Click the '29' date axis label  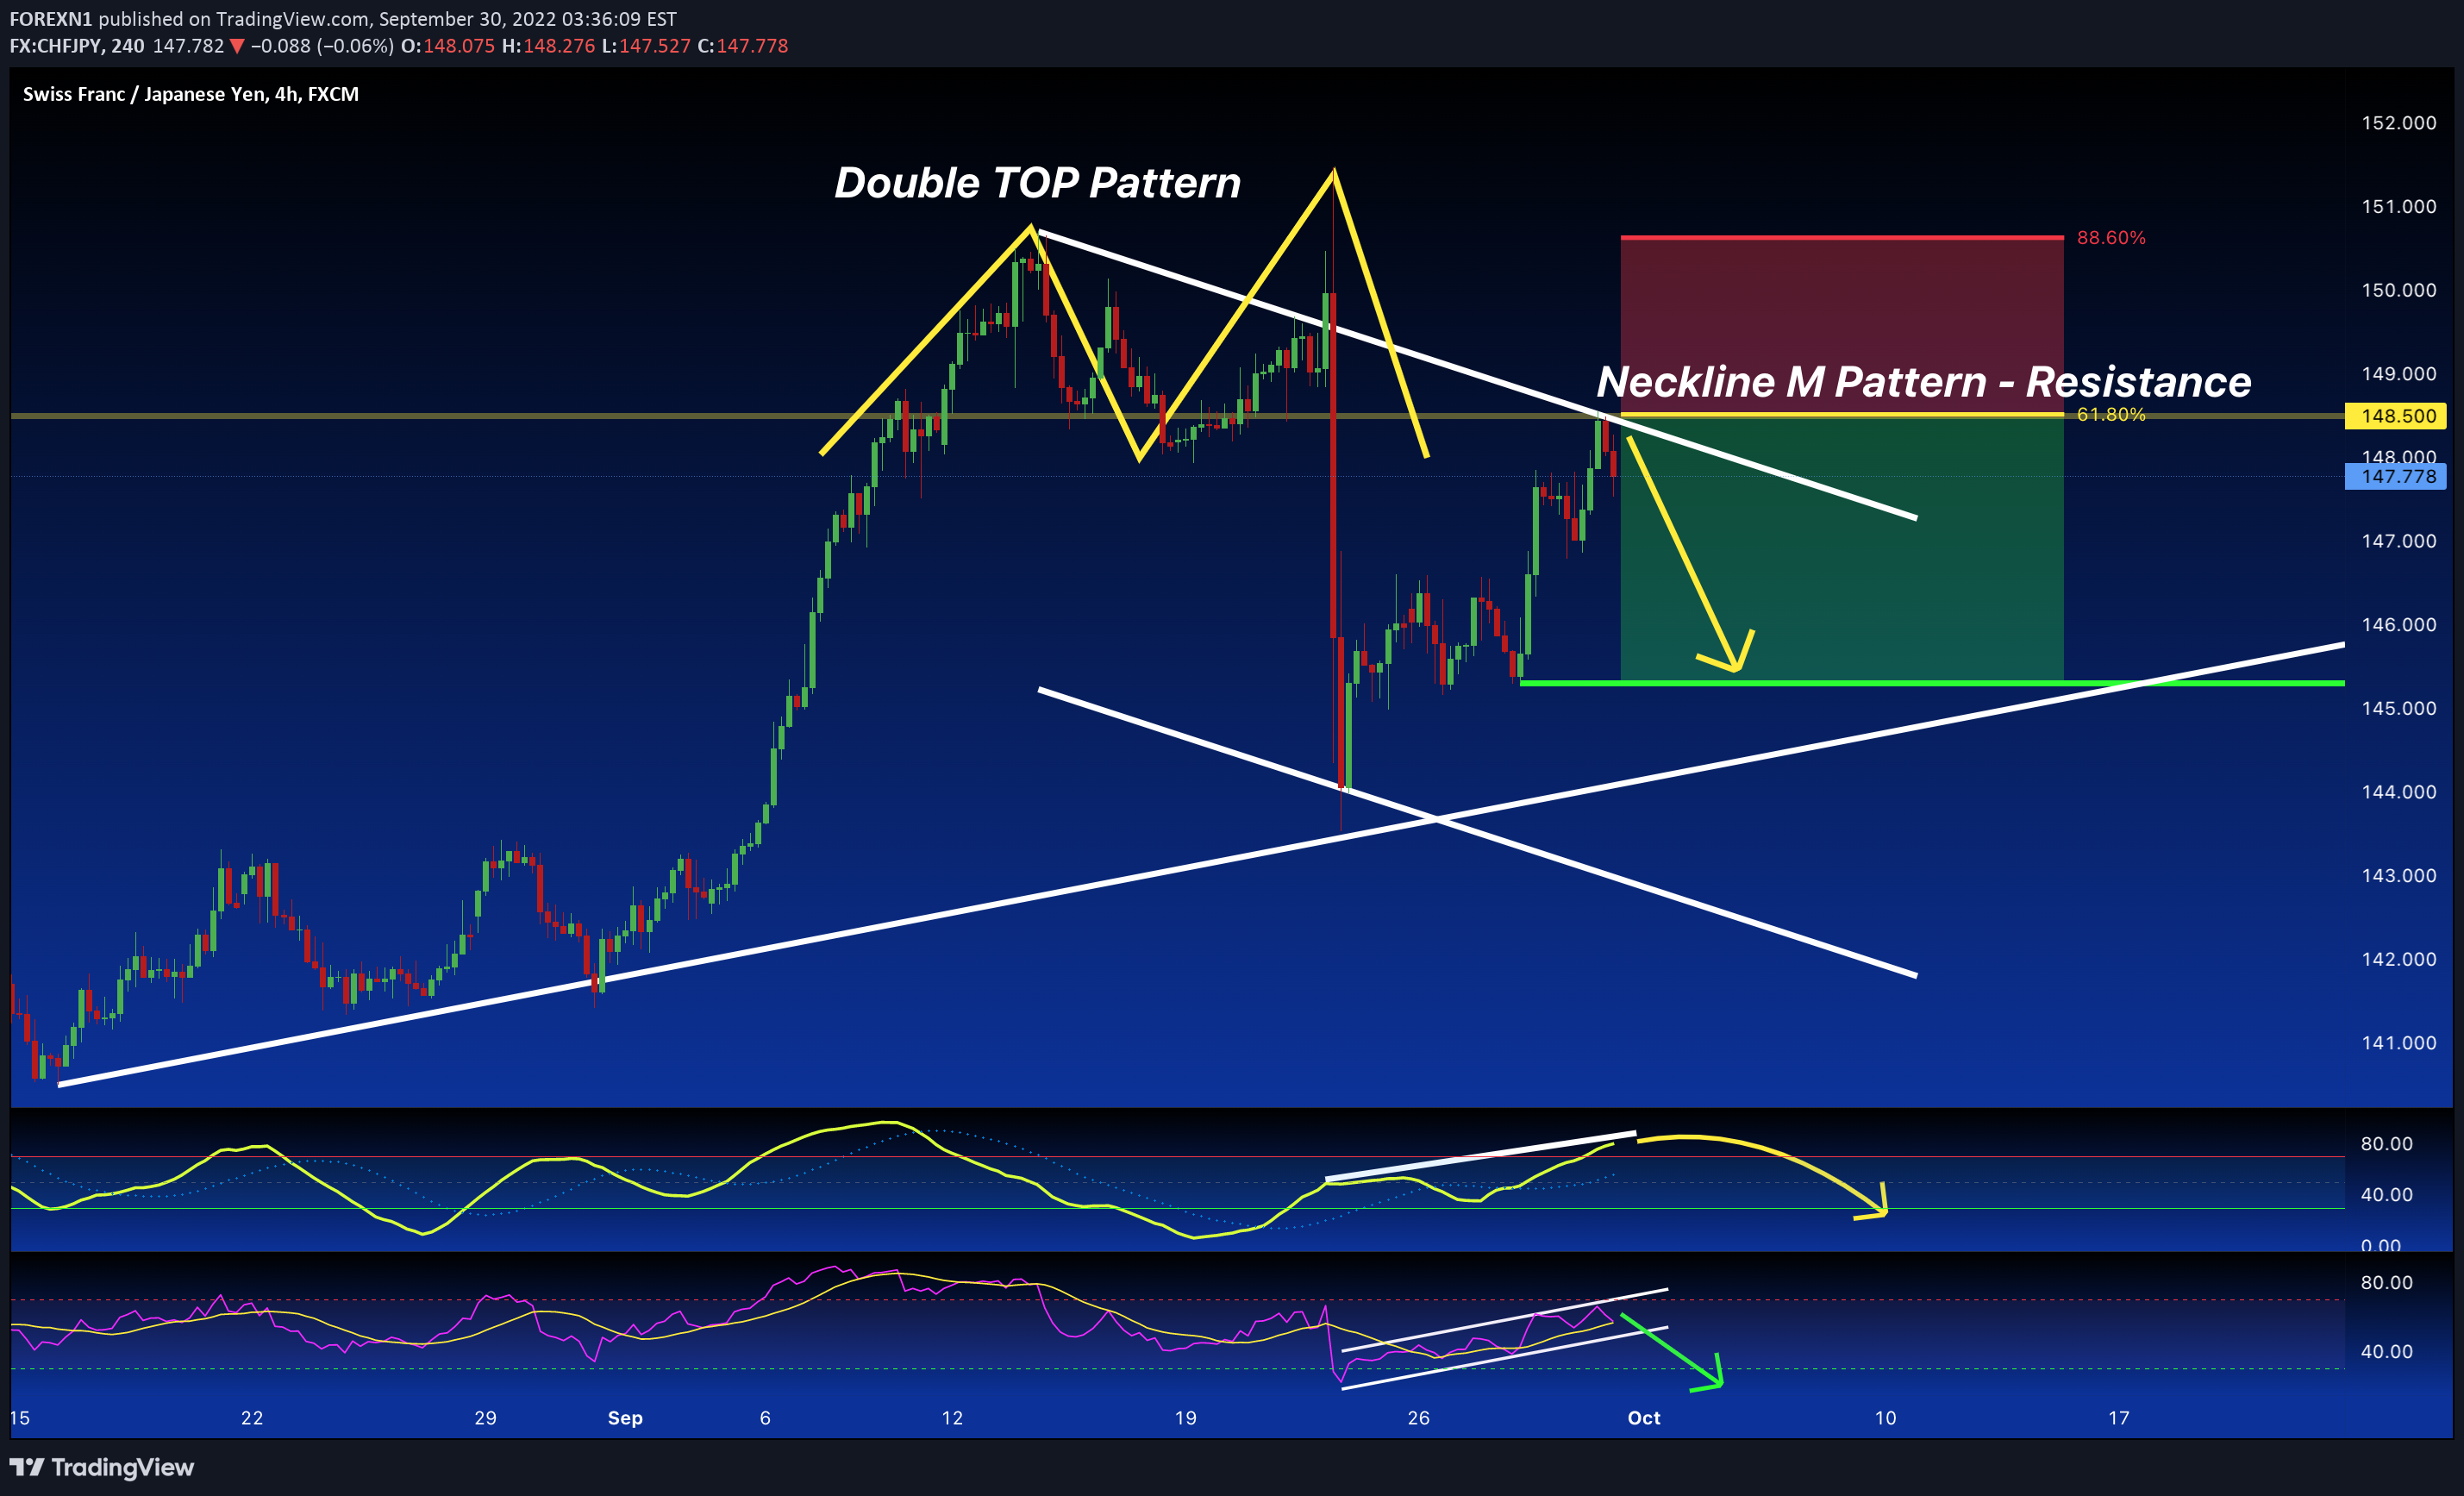tap(485, 1418)
